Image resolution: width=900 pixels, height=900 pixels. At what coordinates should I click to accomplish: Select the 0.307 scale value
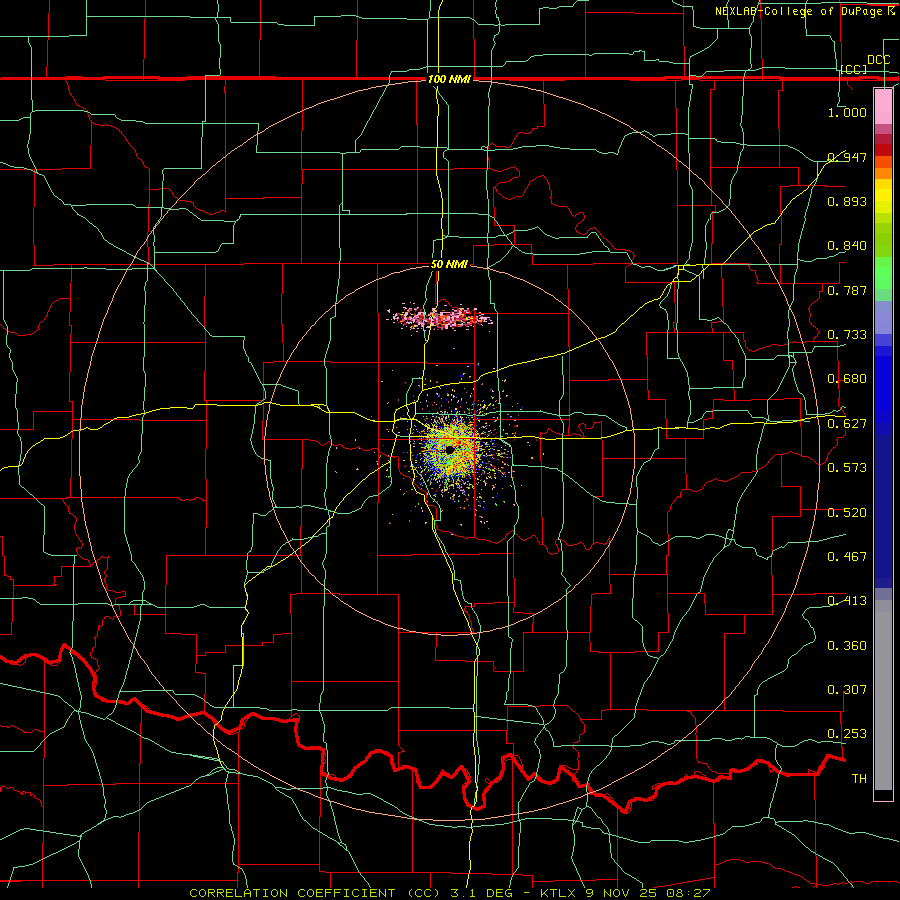(x=847, y=690)
